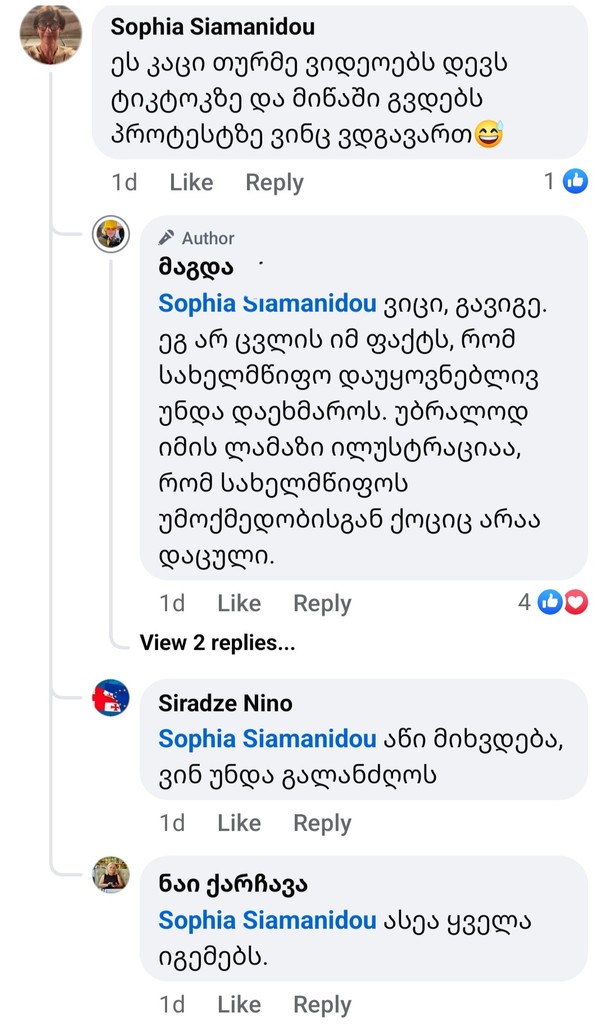Click Sophia Siamanidou mention in author's reply
Viewport: 607px width, 1024px height.
266,303
